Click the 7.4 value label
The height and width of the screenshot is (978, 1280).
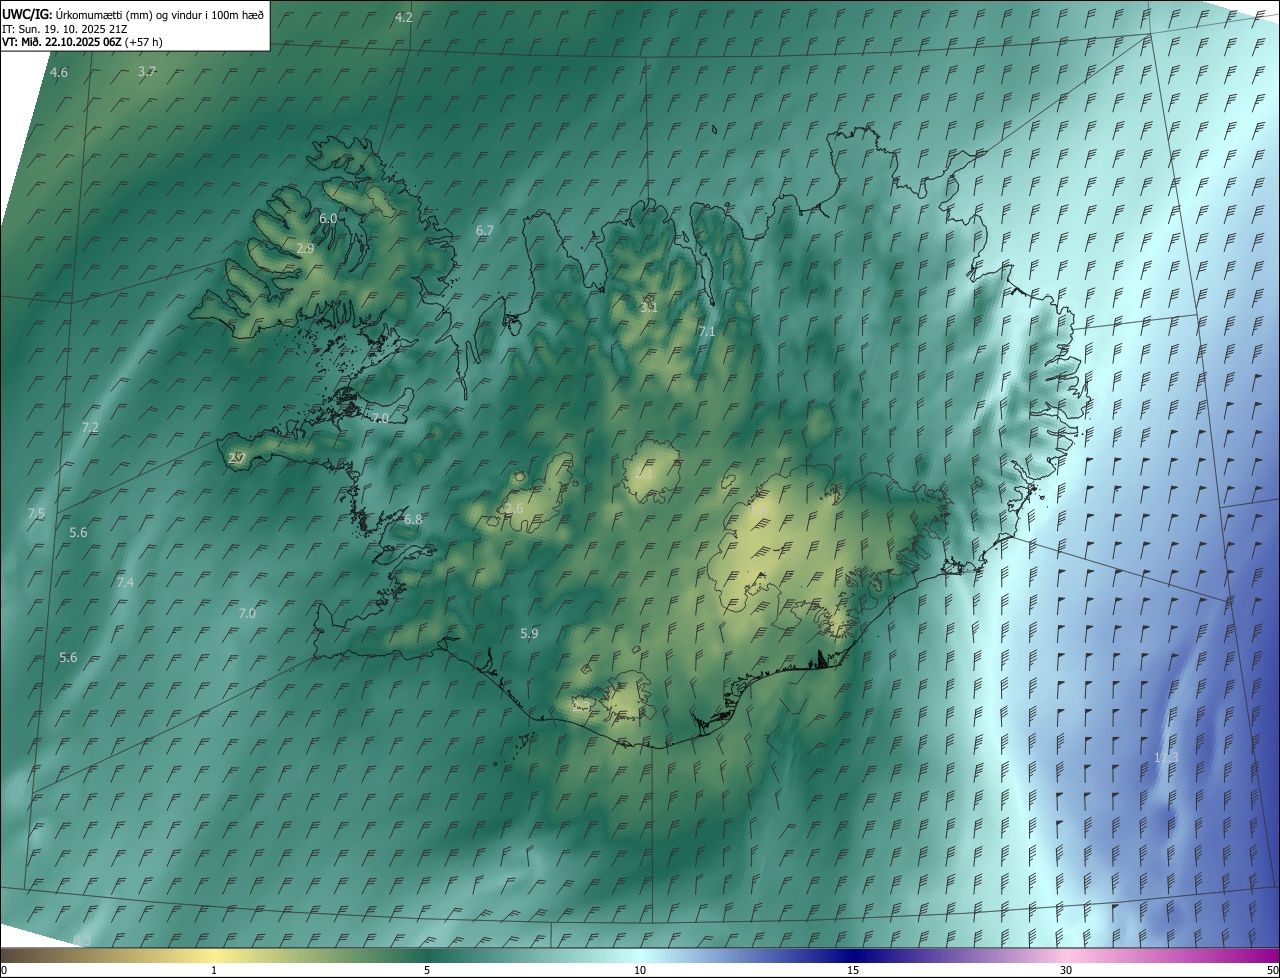point(125,582)
